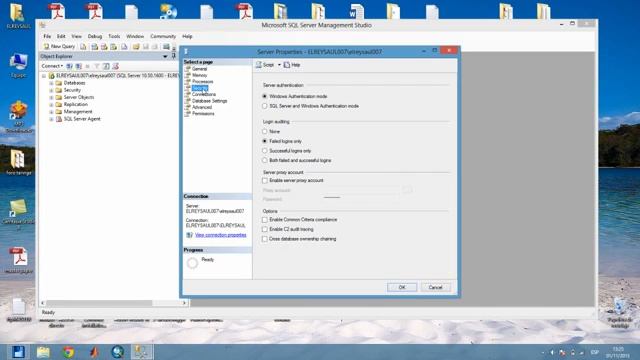Click the Analysis Services DMX Query icon
This screenshot has width=640, height=360.
click(x=104, y=47)
